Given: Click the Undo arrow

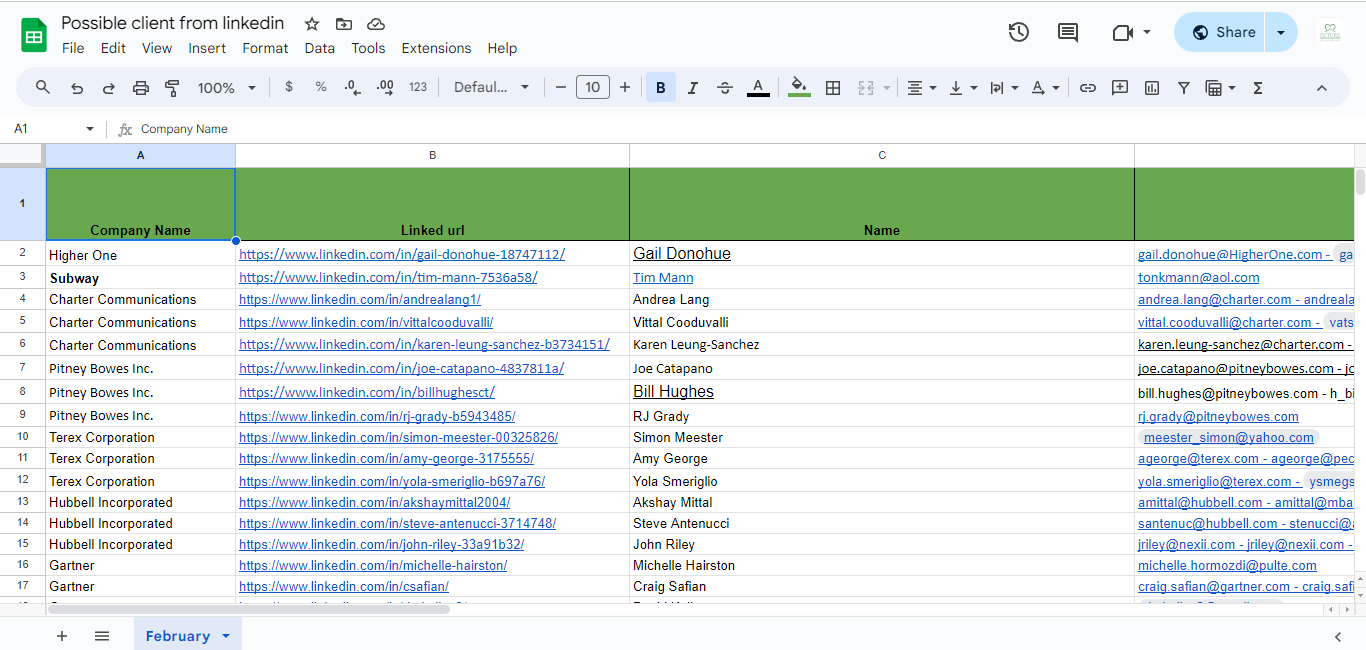Looking at the screenshot, I should [x=77, y=88].
